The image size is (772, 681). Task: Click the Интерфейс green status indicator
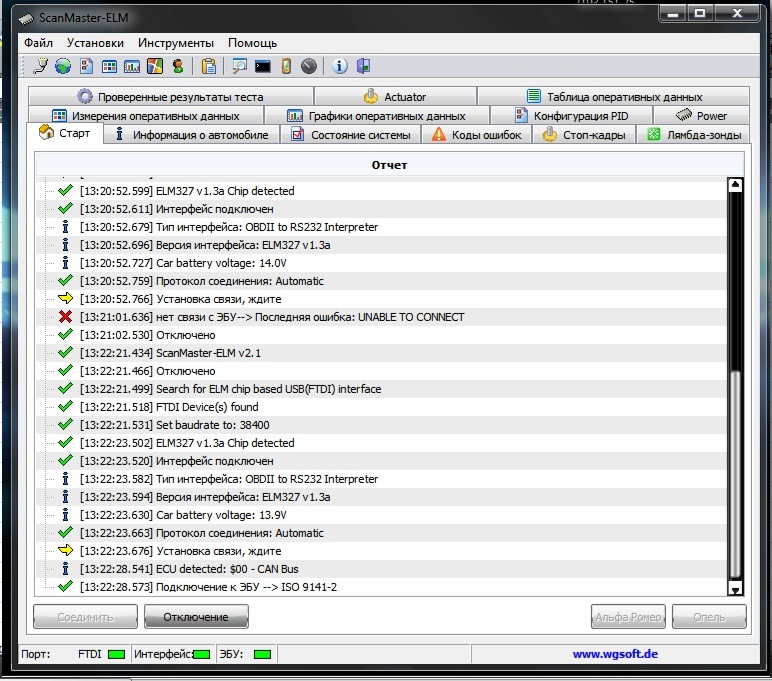coord(201,654)
